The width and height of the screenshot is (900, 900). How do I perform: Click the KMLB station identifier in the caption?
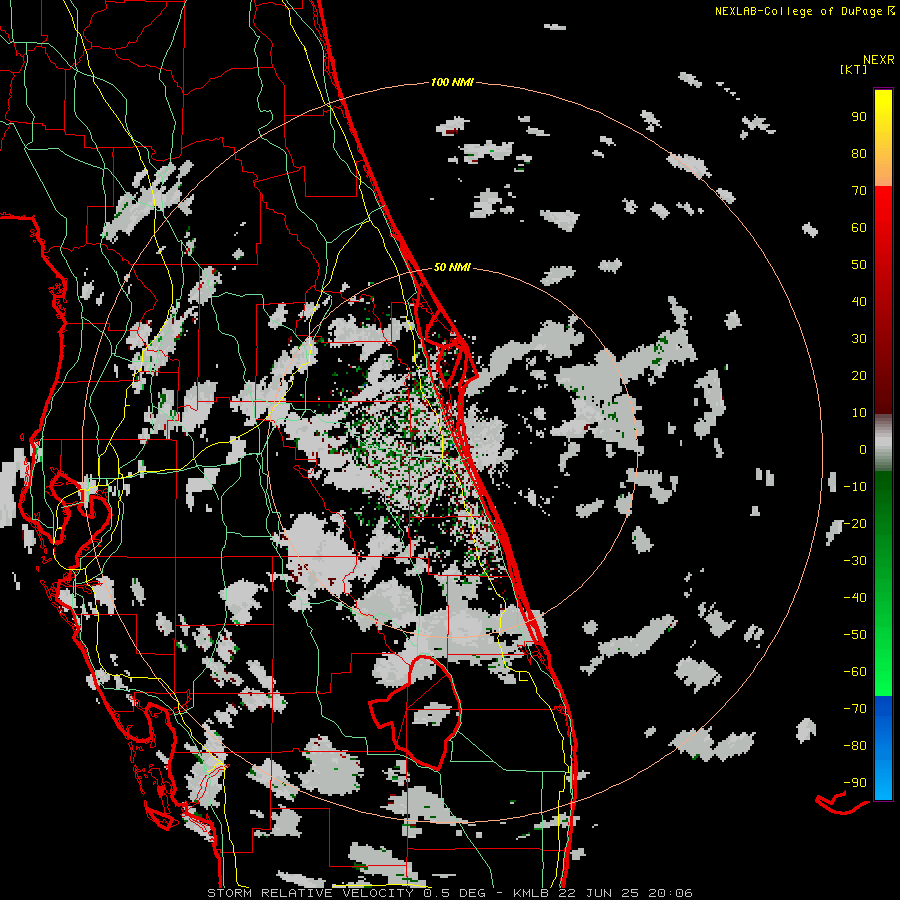tap(531, 893)
